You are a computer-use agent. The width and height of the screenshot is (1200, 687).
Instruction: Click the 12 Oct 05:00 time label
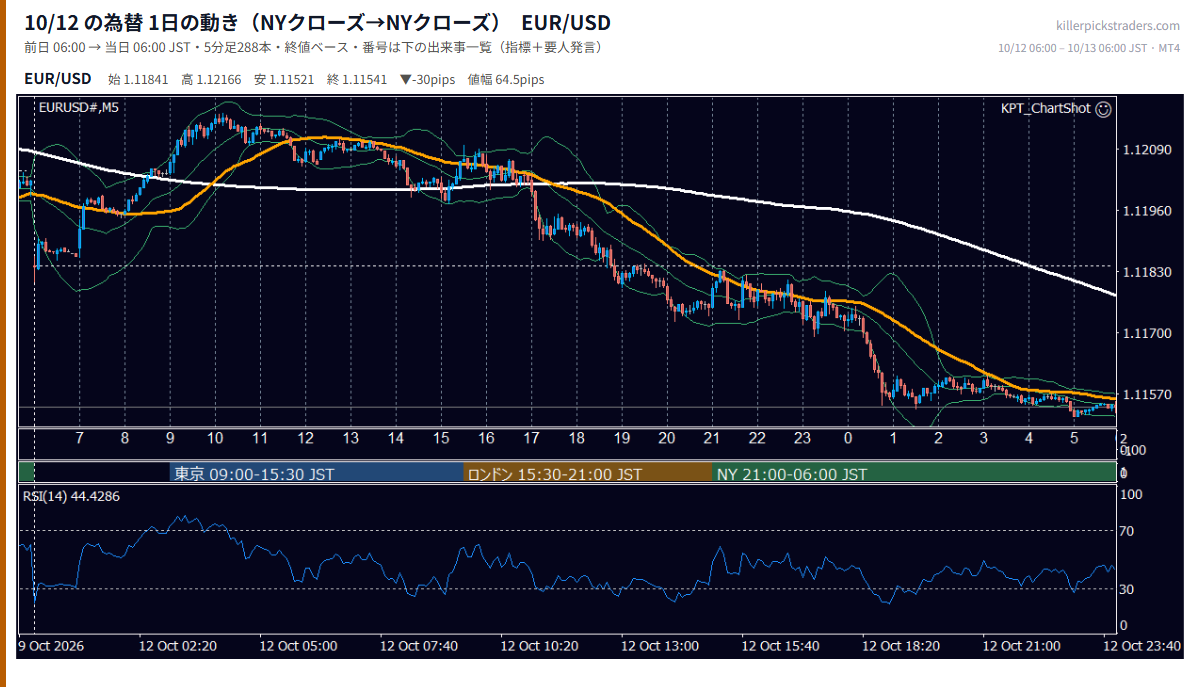(x=298, y=646)
